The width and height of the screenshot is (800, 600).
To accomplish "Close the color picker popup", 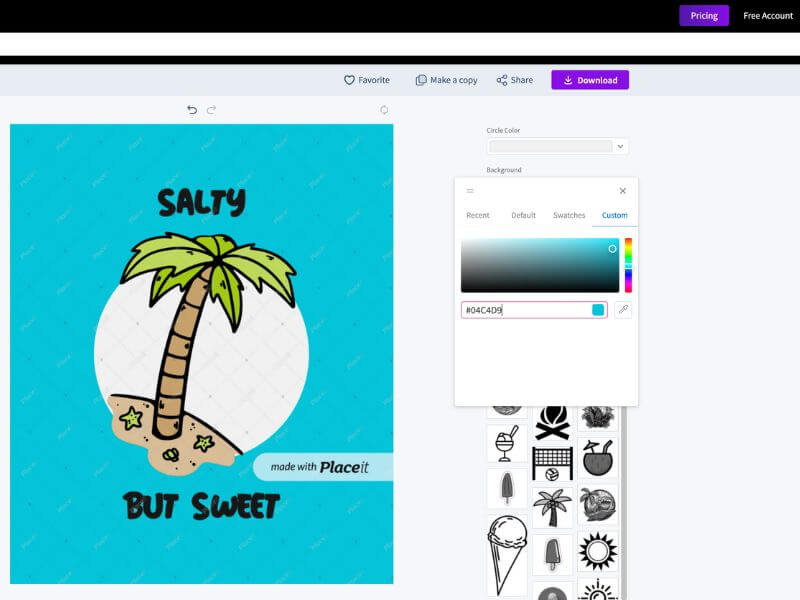I will pyautogui.click(x=622, y=191).
